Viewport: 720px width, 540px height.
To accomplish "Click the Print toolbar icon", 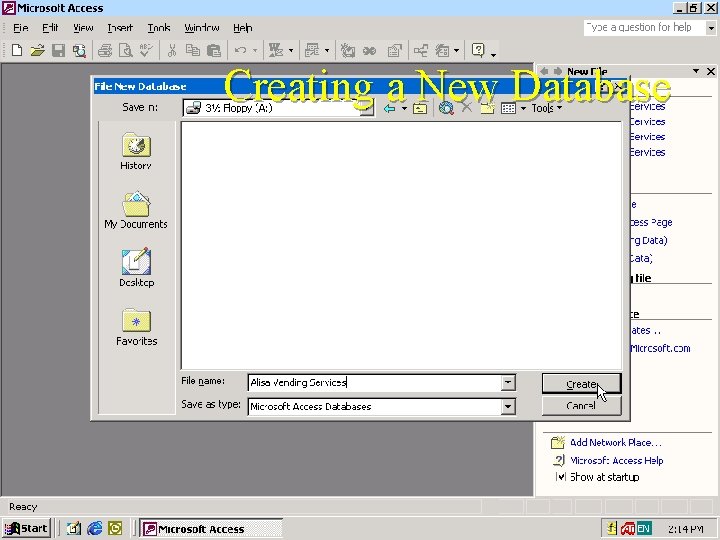I will click(x=105, y=50).
